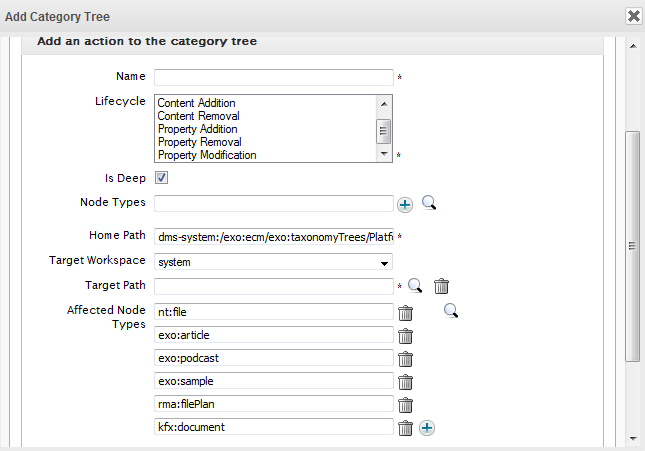The height and width of the screenshot is (451, 645).
Task: Delete the rma:filePlan node type entry
Action: pyautogui.click(x=406, y=404)
